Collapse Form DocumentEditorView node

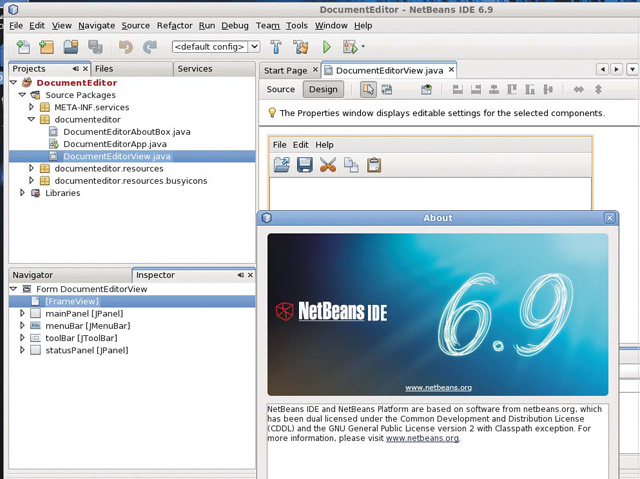pos(13,289)
